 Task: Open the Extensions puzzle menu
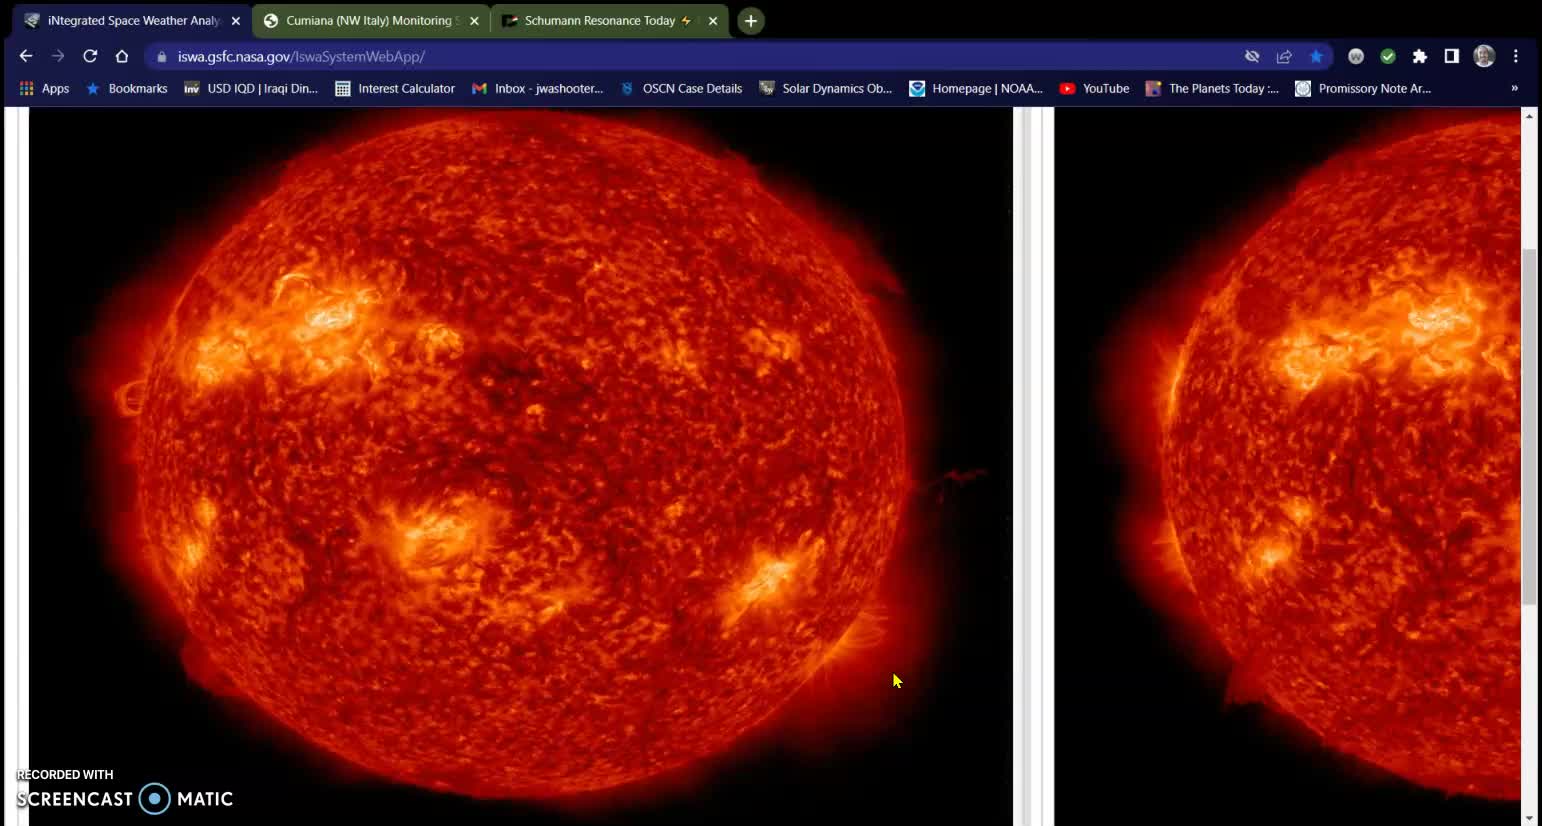click(1420, 56)
